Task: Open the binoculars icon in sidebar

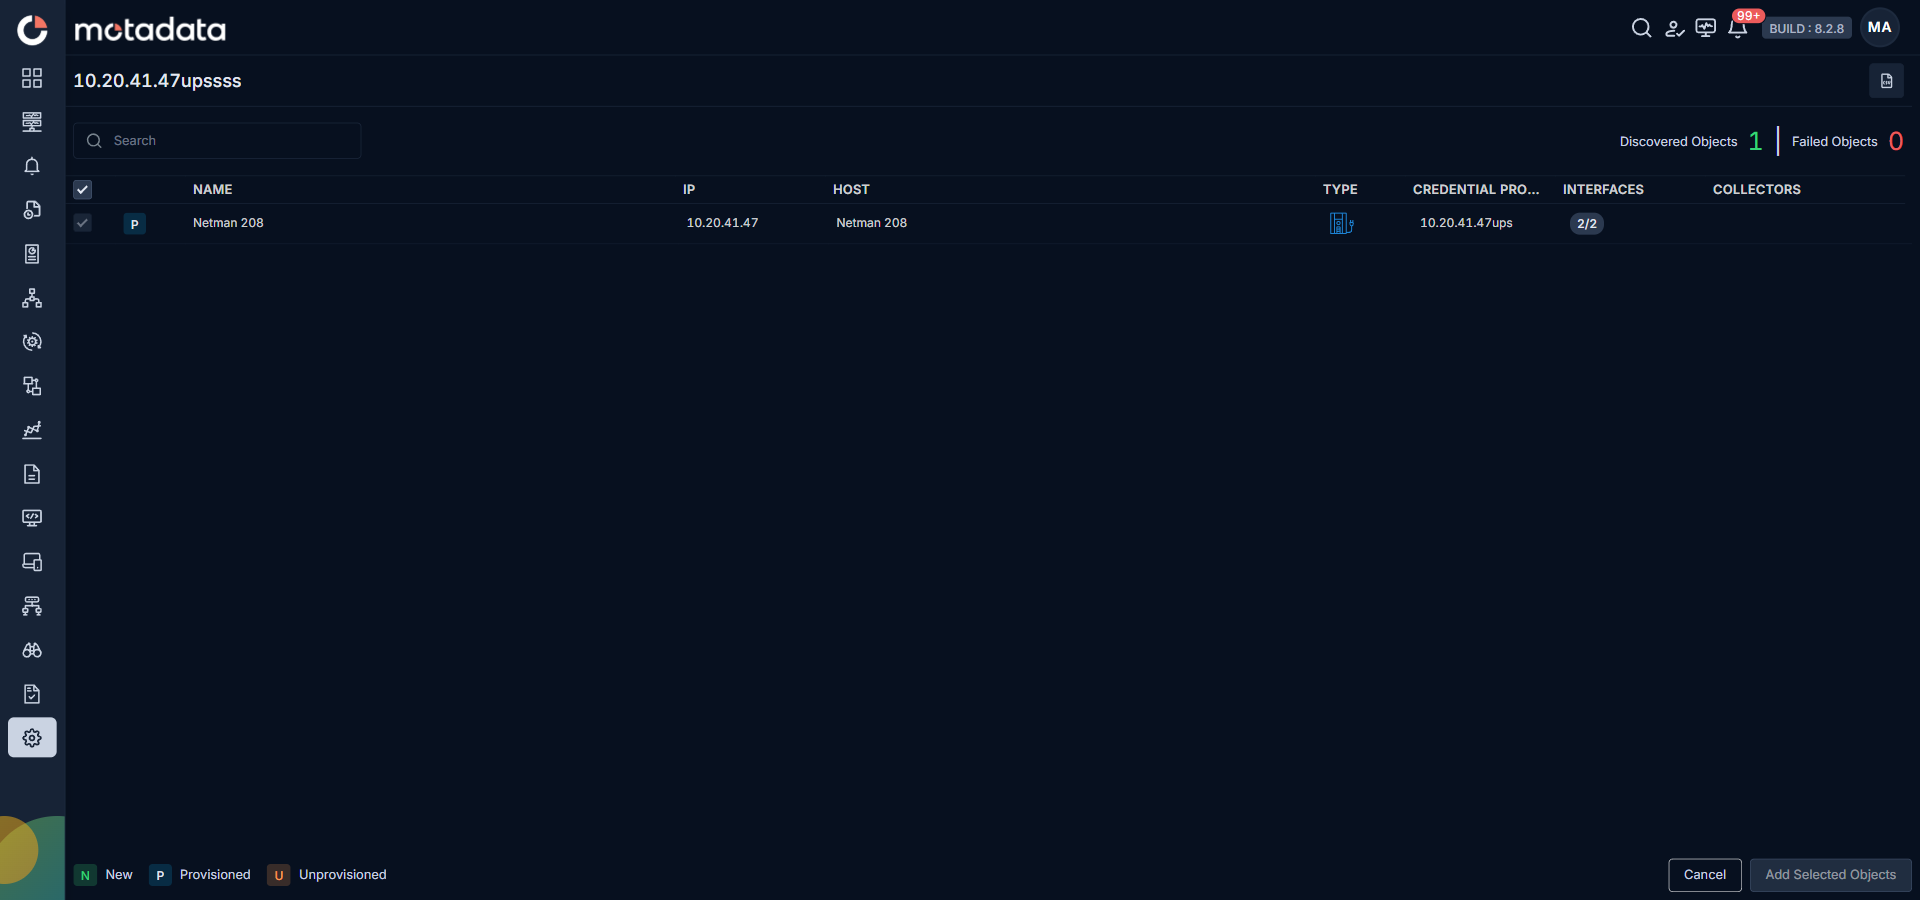Action: 32,650
